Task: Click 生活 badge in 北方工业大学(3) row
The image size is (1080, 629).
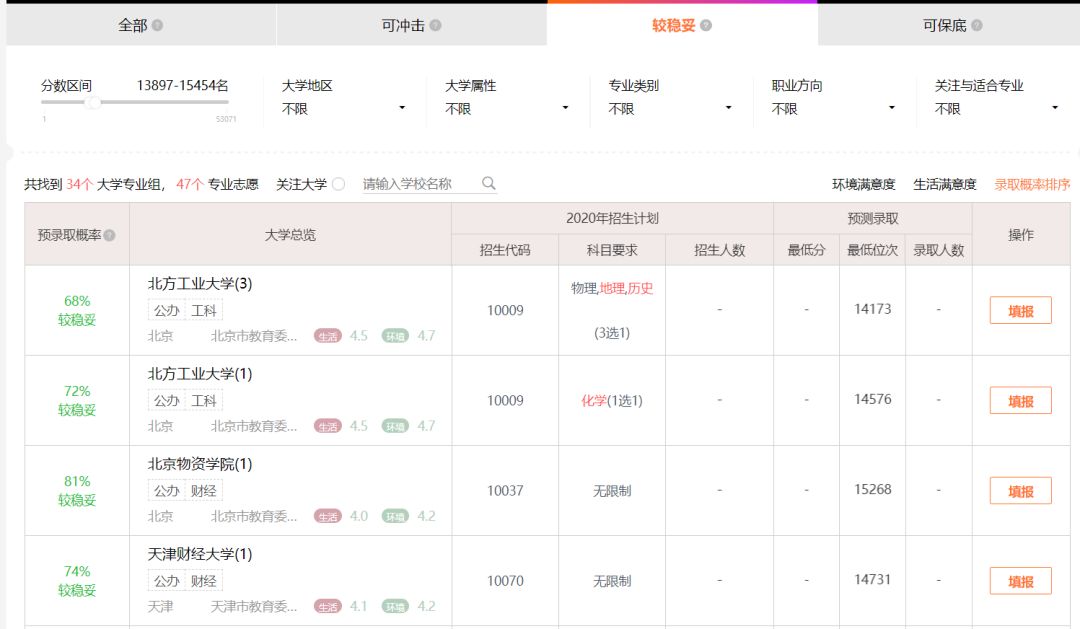Action: pyautogui.click(x=328, y=336)
